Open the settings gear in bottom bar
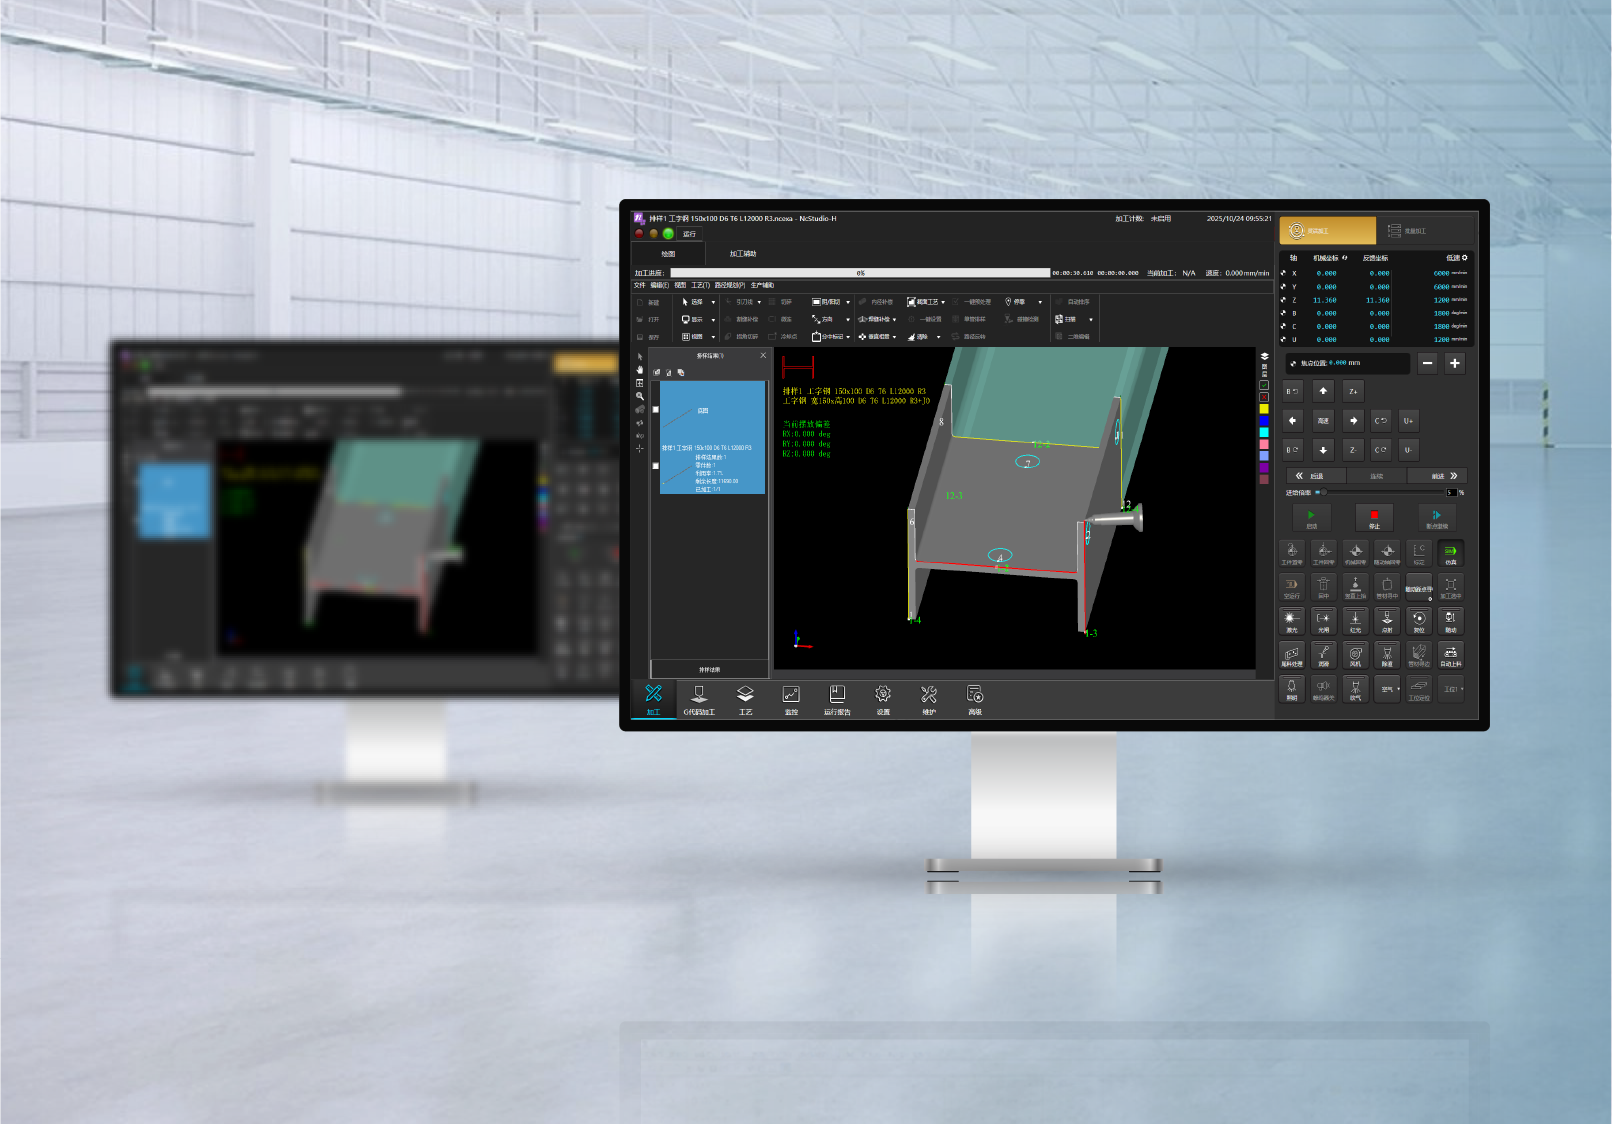The height and width of the screenshot is (1124, 1612). [x=882, y=697]
